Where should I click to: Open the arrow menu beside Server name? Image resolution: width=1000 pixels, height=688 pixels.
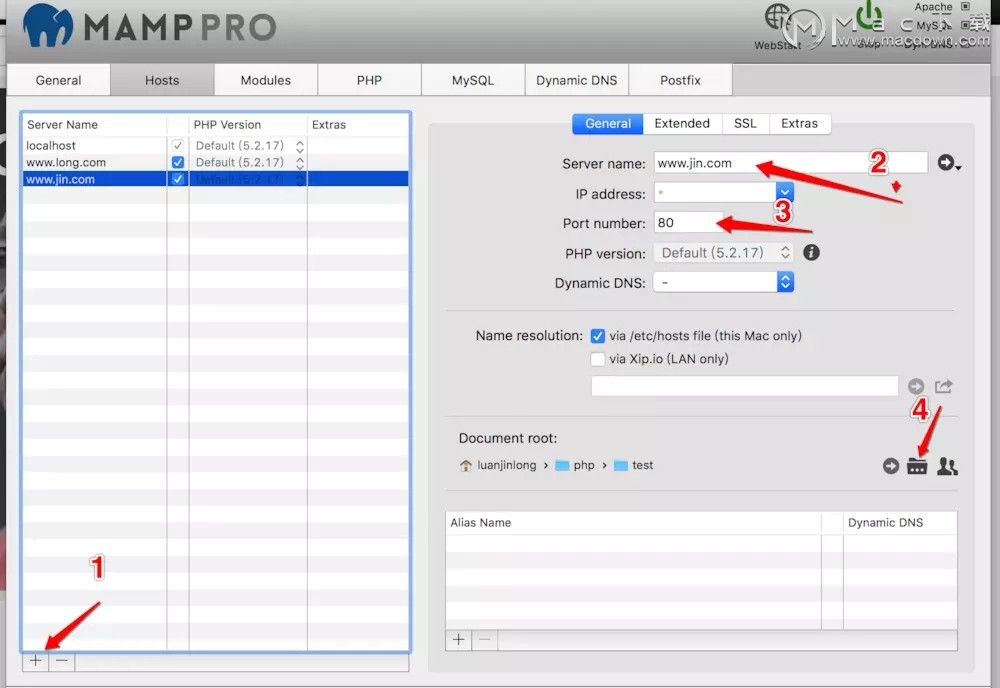(x=949, y=163)
